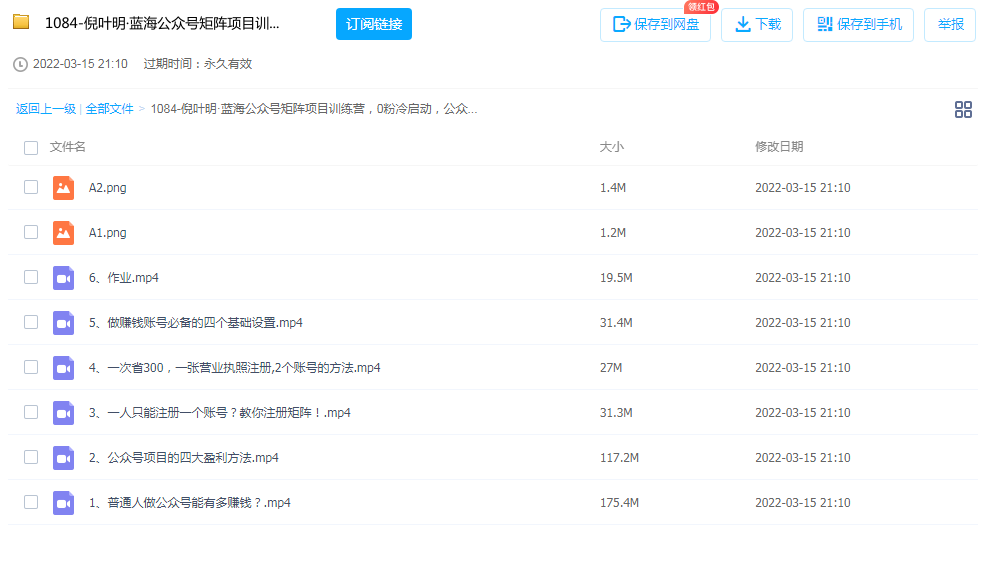Open file A2.png
987x577 pixels.
(108, 188)
